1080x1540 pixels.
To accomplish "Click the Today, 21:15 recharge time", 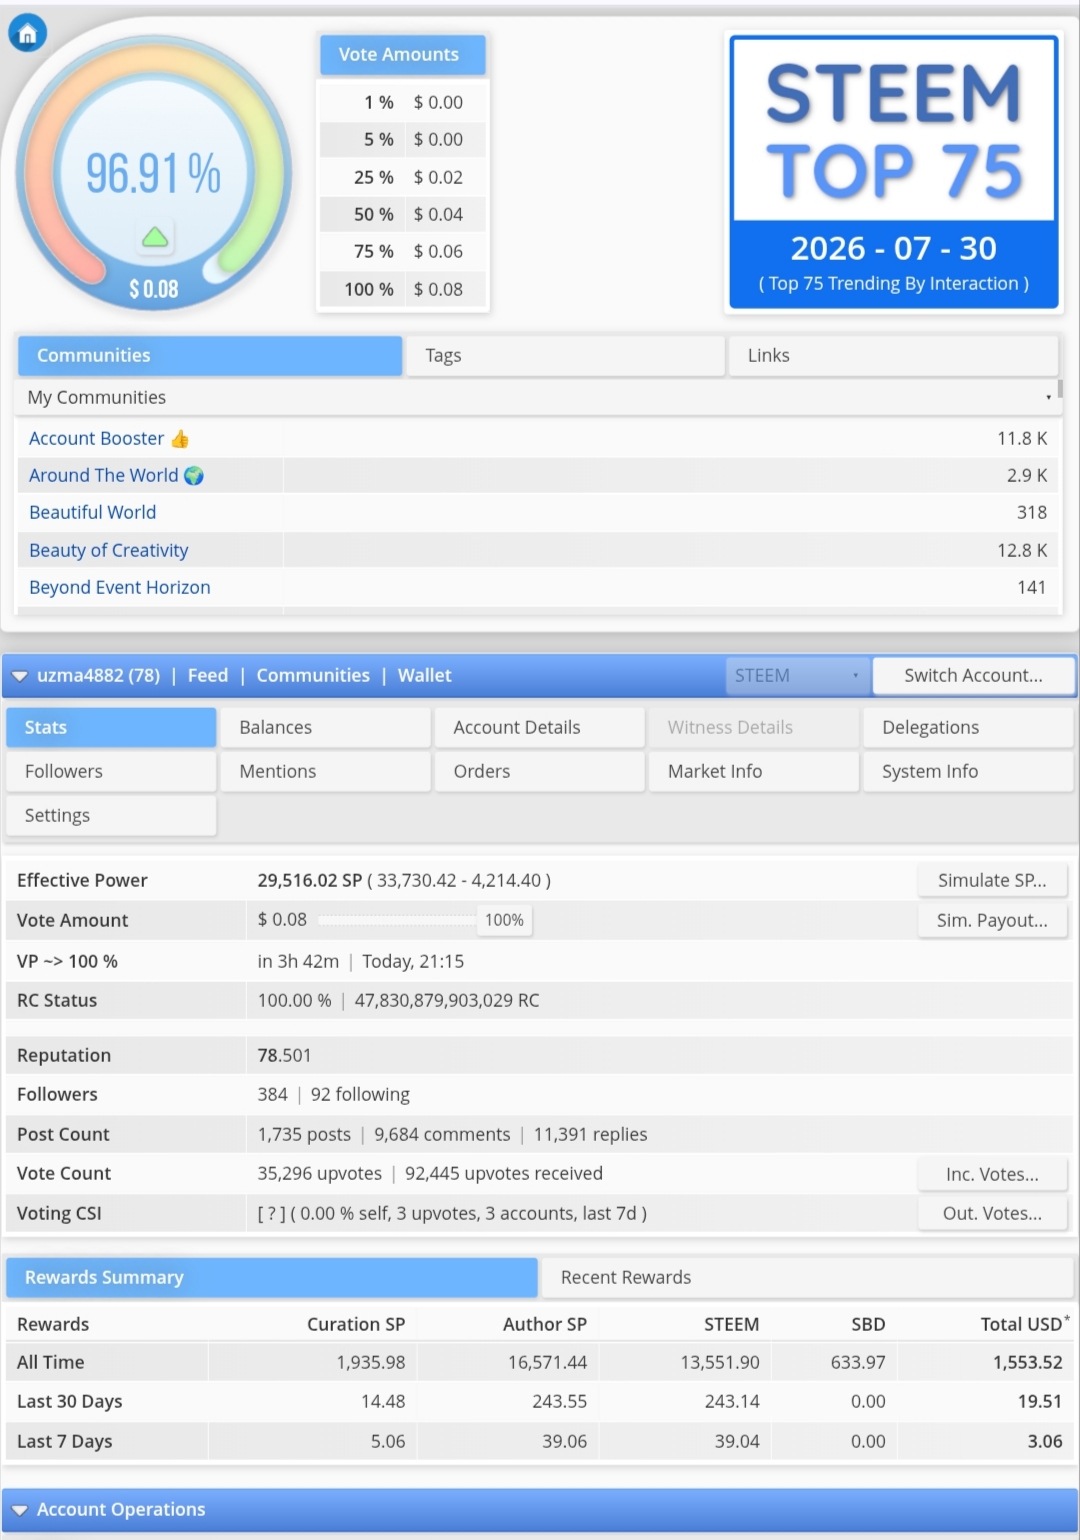I will pyautogui.click(x=413, y=962).
